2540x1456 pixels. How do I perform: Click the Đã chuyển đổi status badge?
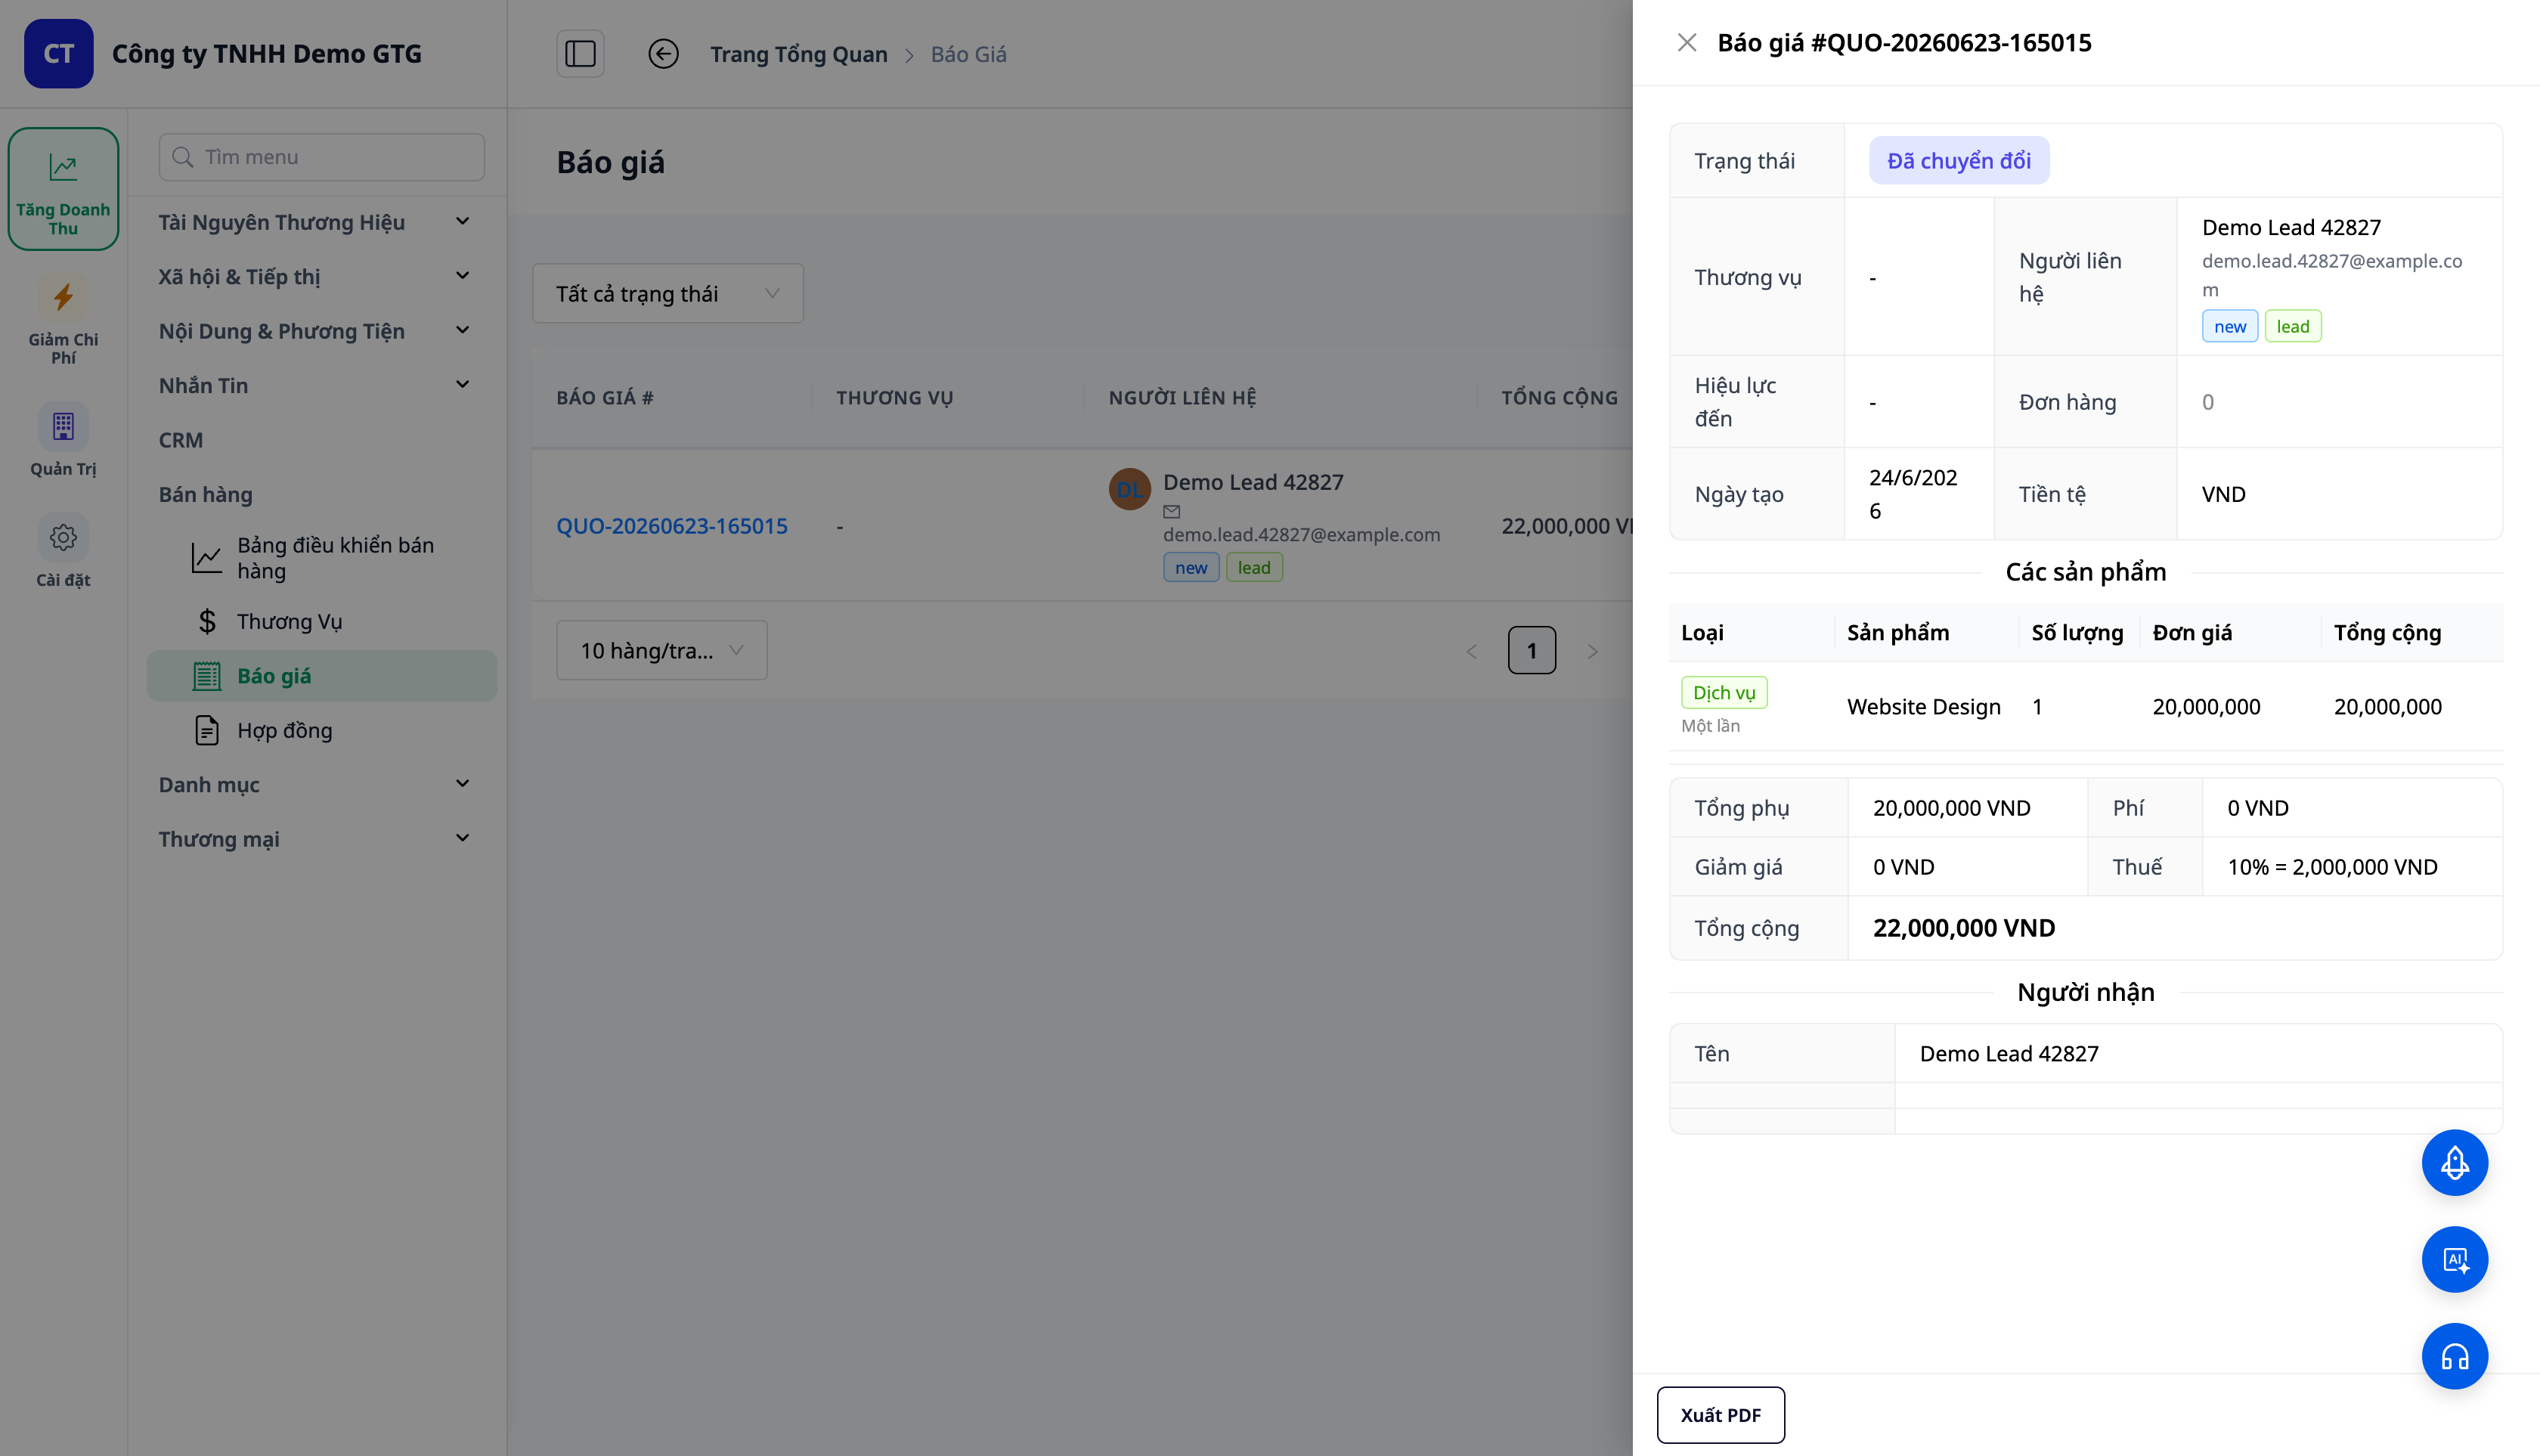(x=1959, y=161)
